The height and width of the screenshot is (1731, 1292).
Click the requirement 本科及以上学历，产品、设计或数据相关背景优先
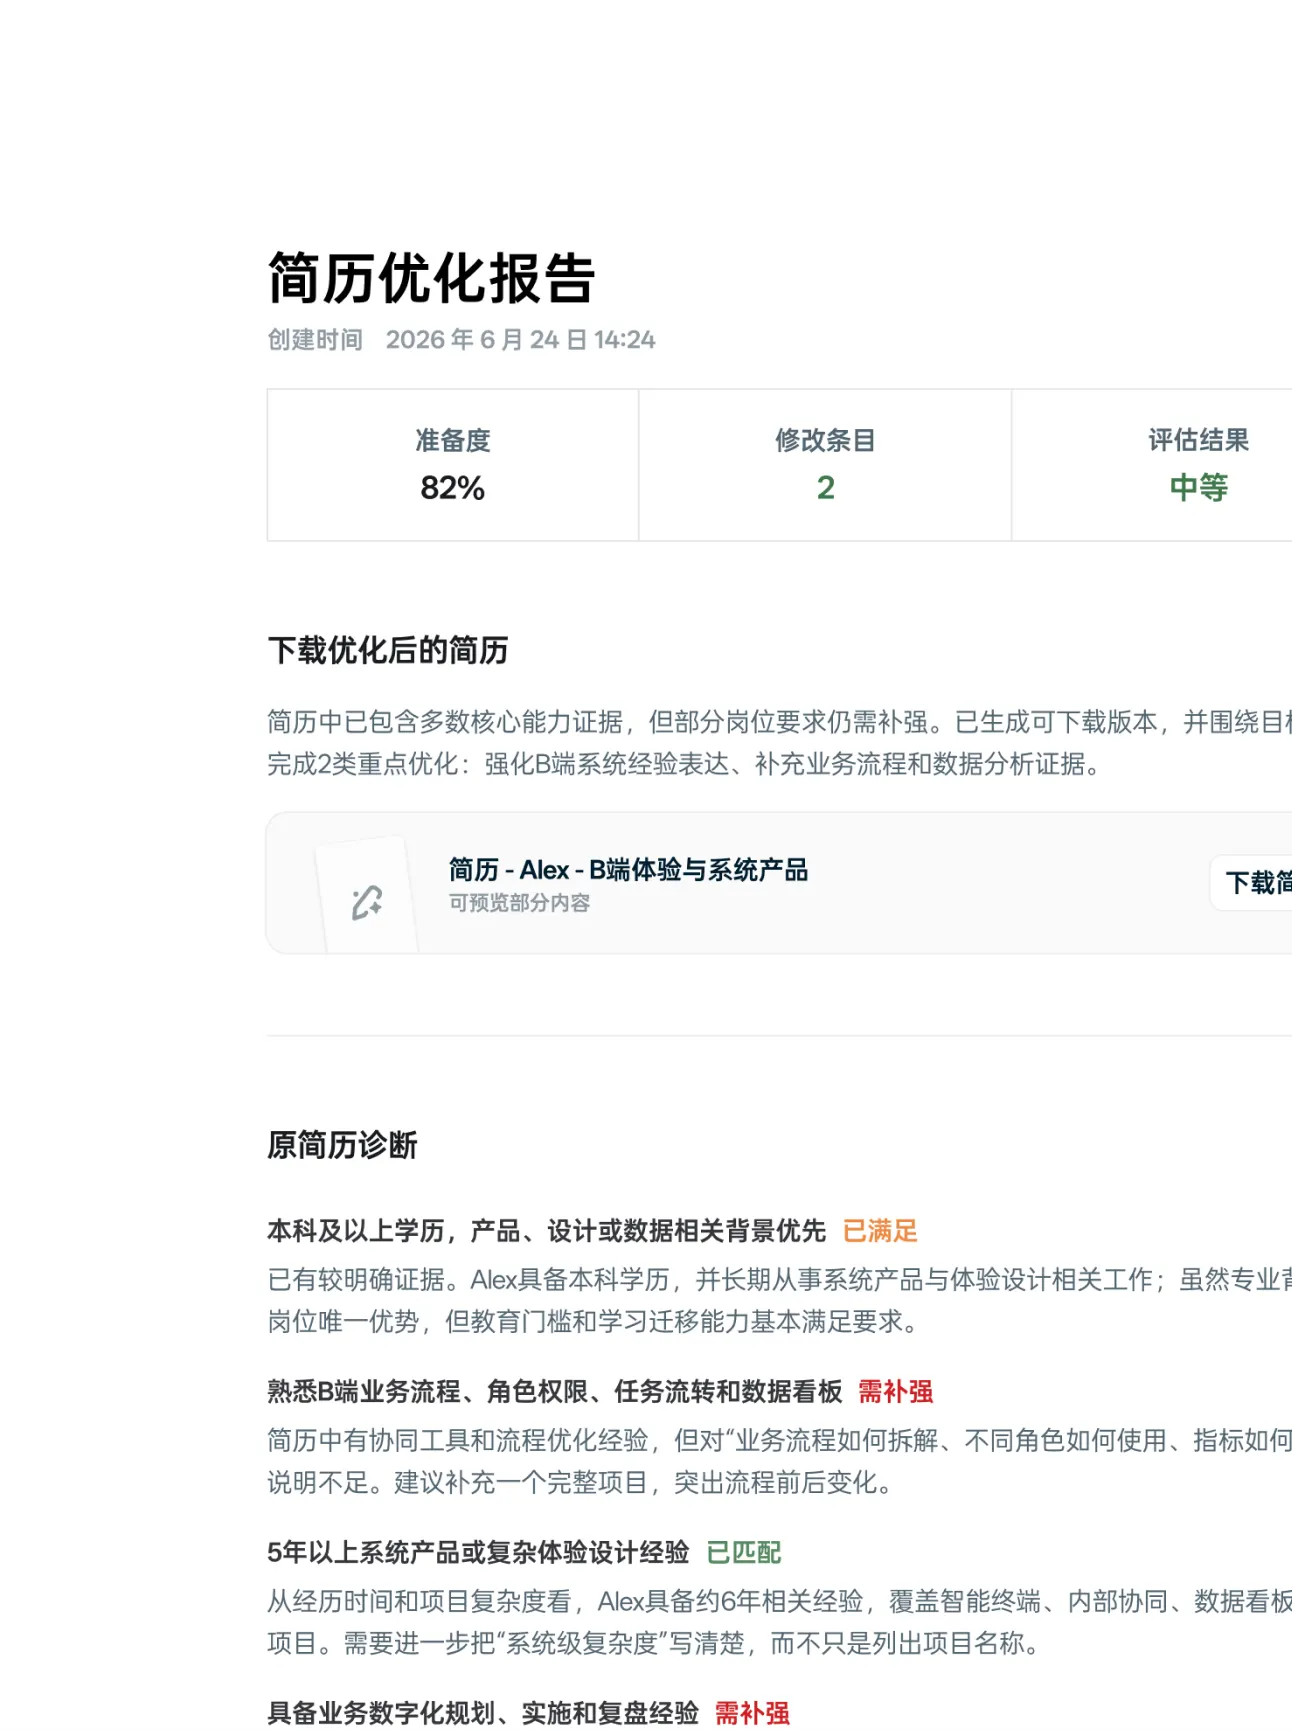coord(547,1231)
